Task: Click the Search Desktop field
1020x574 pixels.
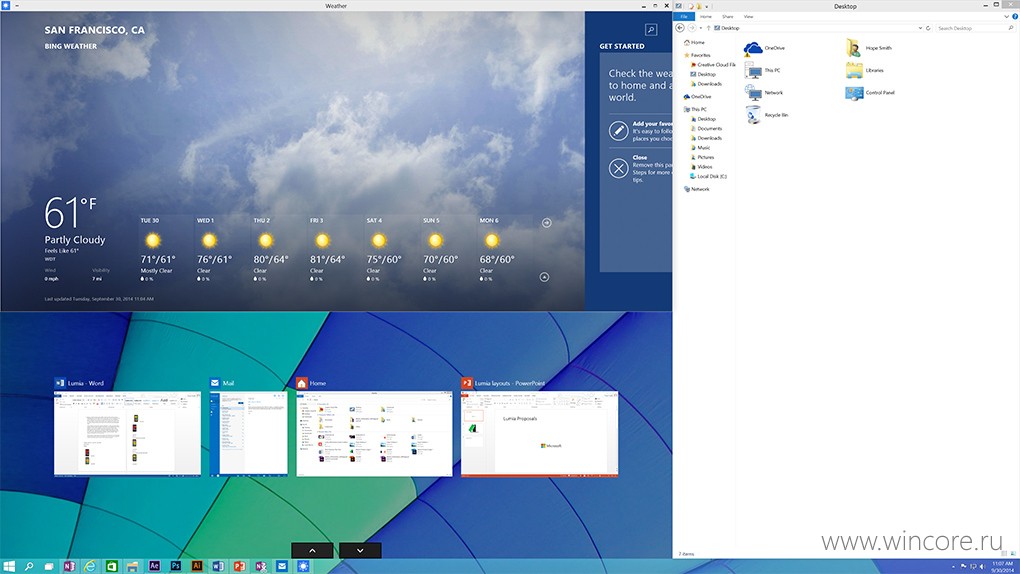Action: 975,28
